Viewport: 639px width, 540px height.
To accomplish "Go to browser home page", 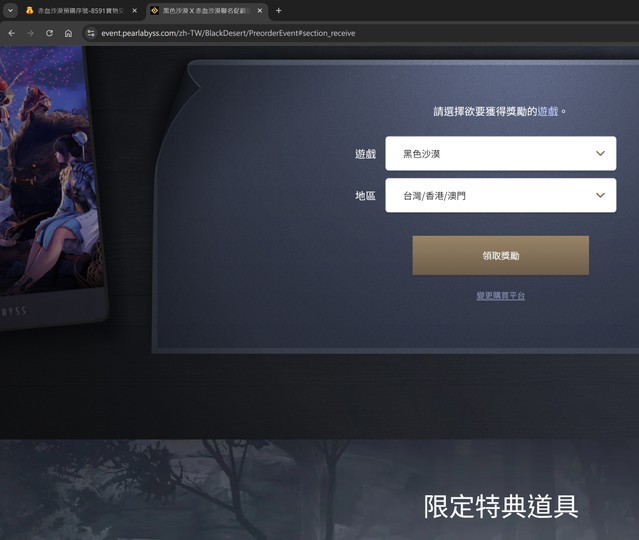I will (68, 33).
